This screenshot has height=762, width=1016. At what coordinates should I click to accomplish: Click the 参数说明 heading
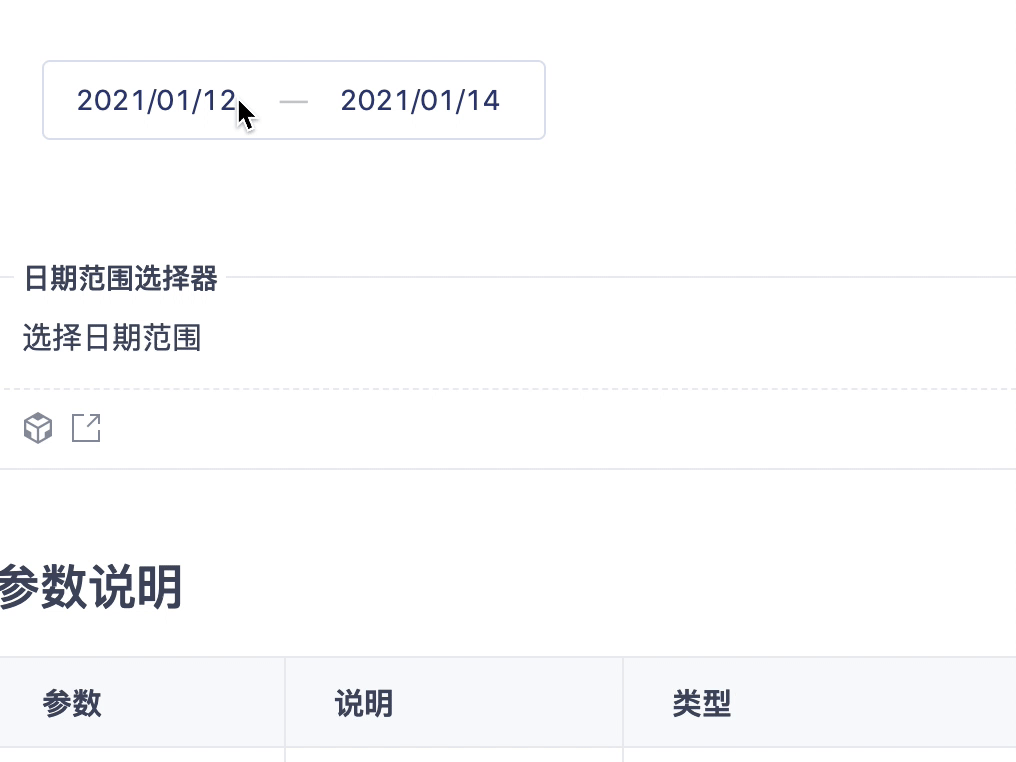coord(91,589)
